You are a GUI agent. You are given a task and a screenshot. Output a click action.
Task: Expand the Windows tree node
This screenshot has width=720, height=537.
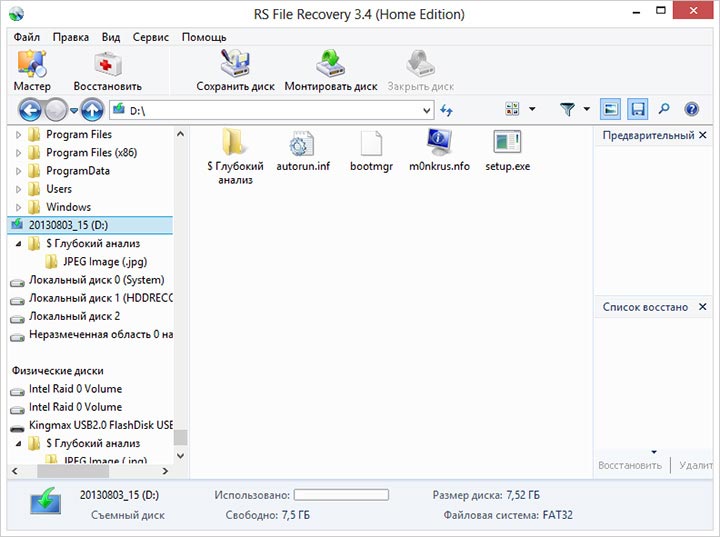(x=18, y=207)
